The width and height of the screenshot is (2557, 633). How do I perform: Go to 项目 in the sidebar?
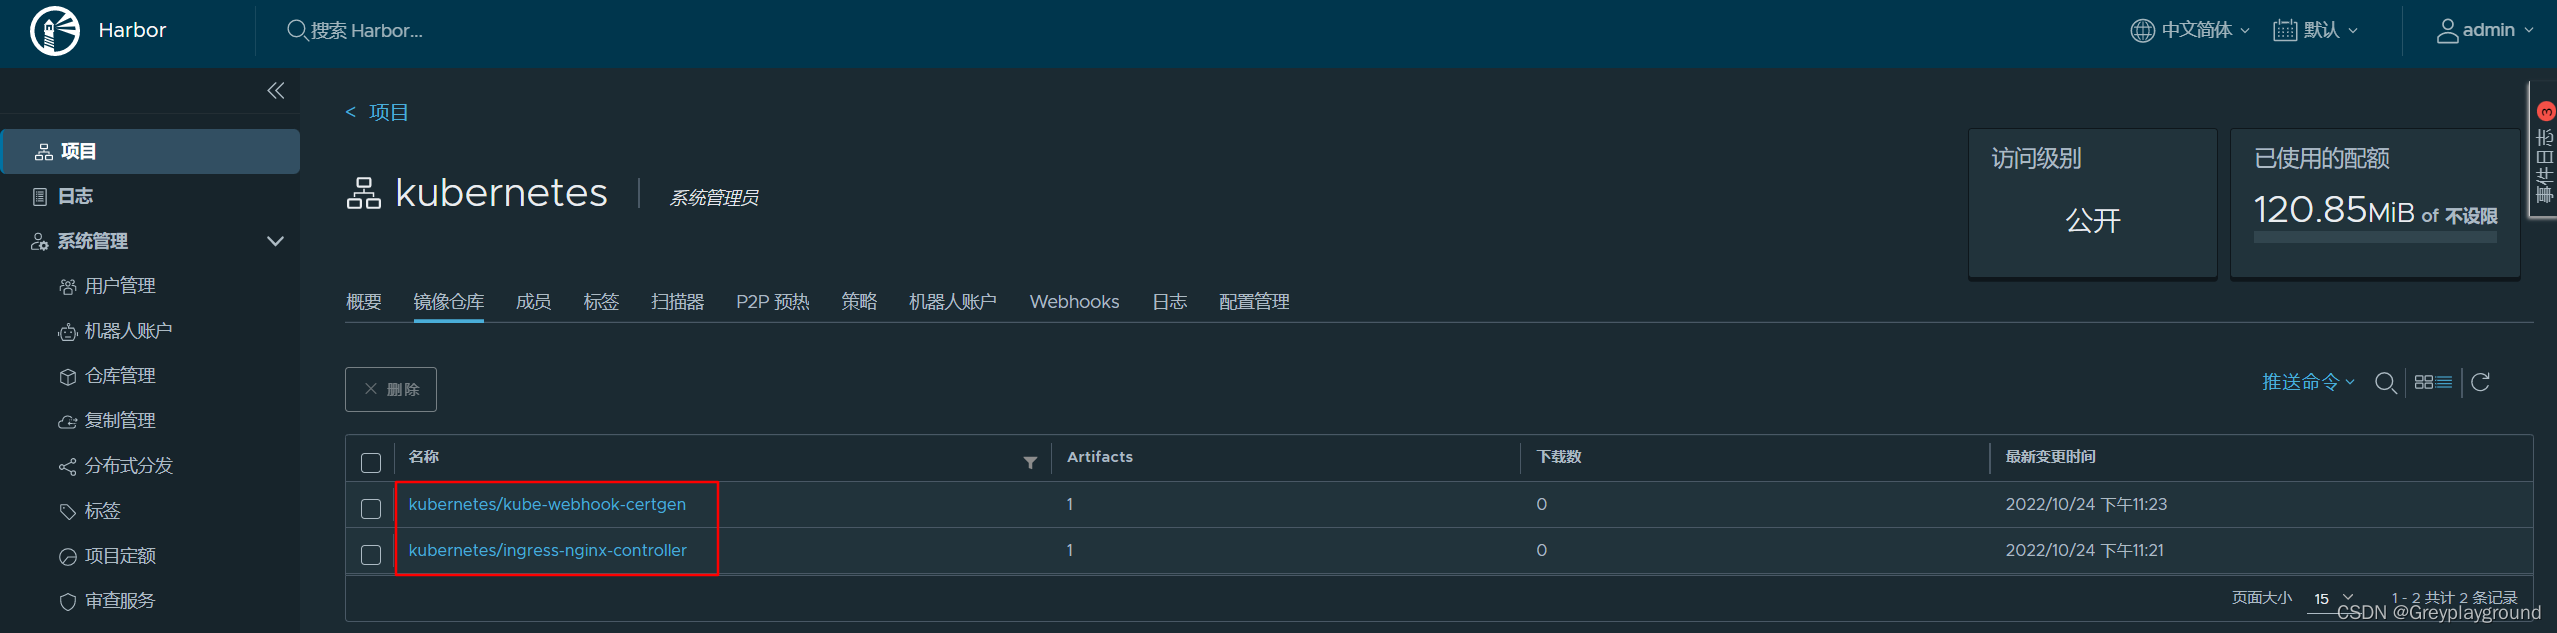(x=150, y=151)
